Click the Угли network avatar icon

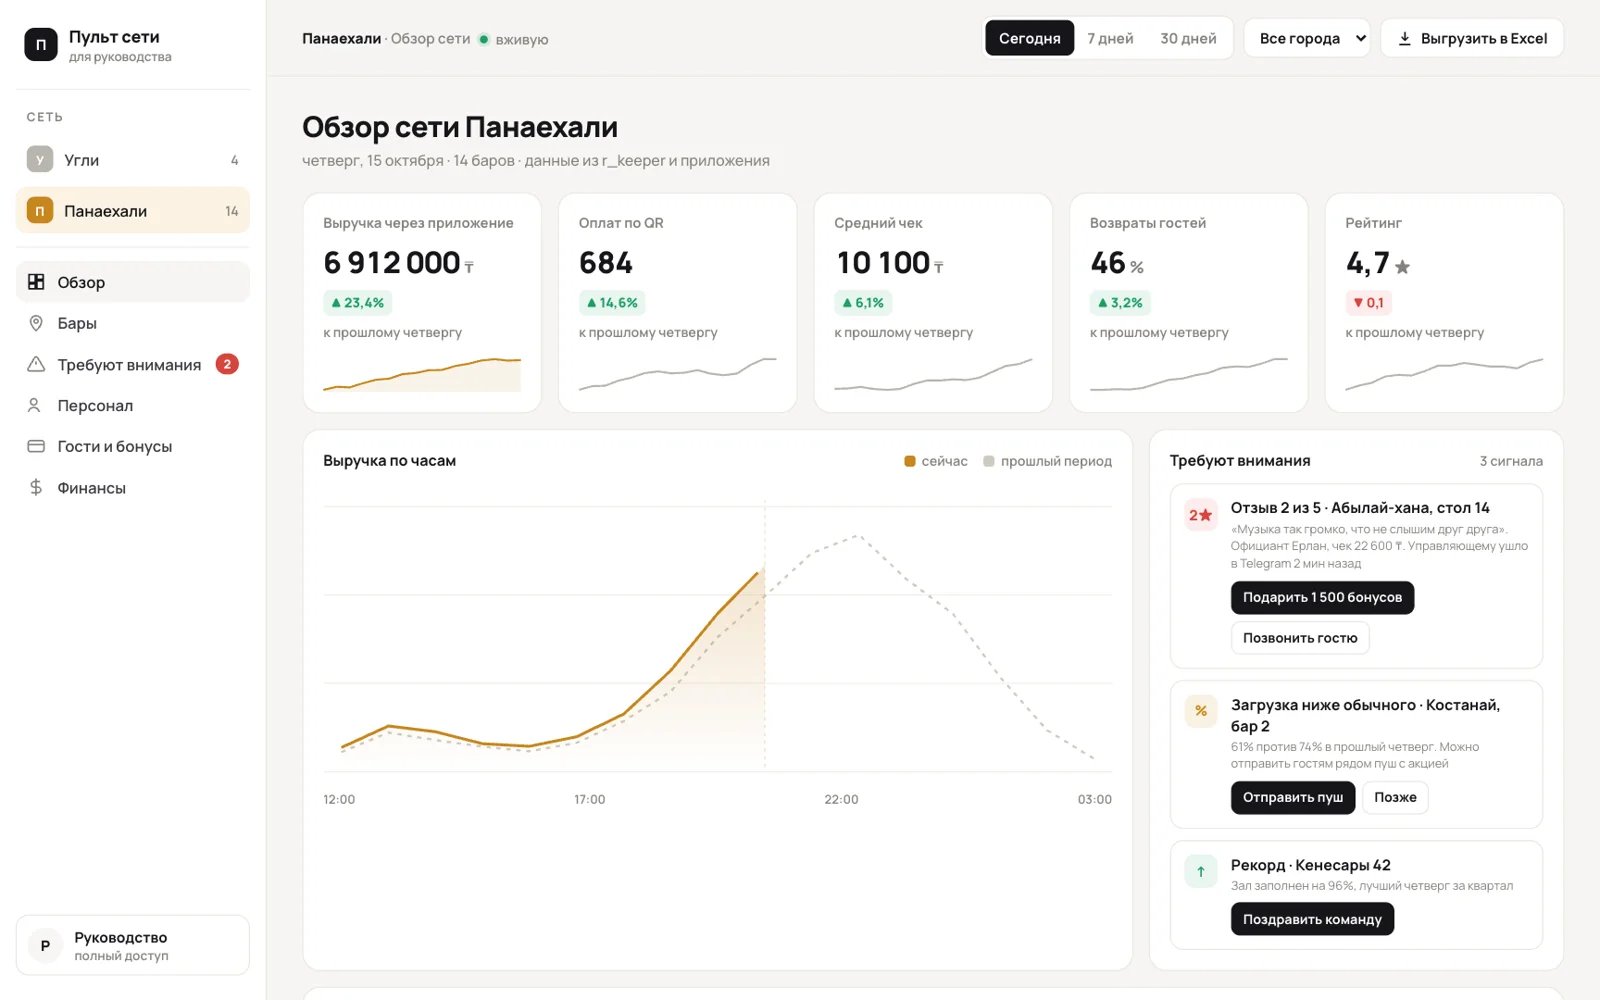[39, 159]
